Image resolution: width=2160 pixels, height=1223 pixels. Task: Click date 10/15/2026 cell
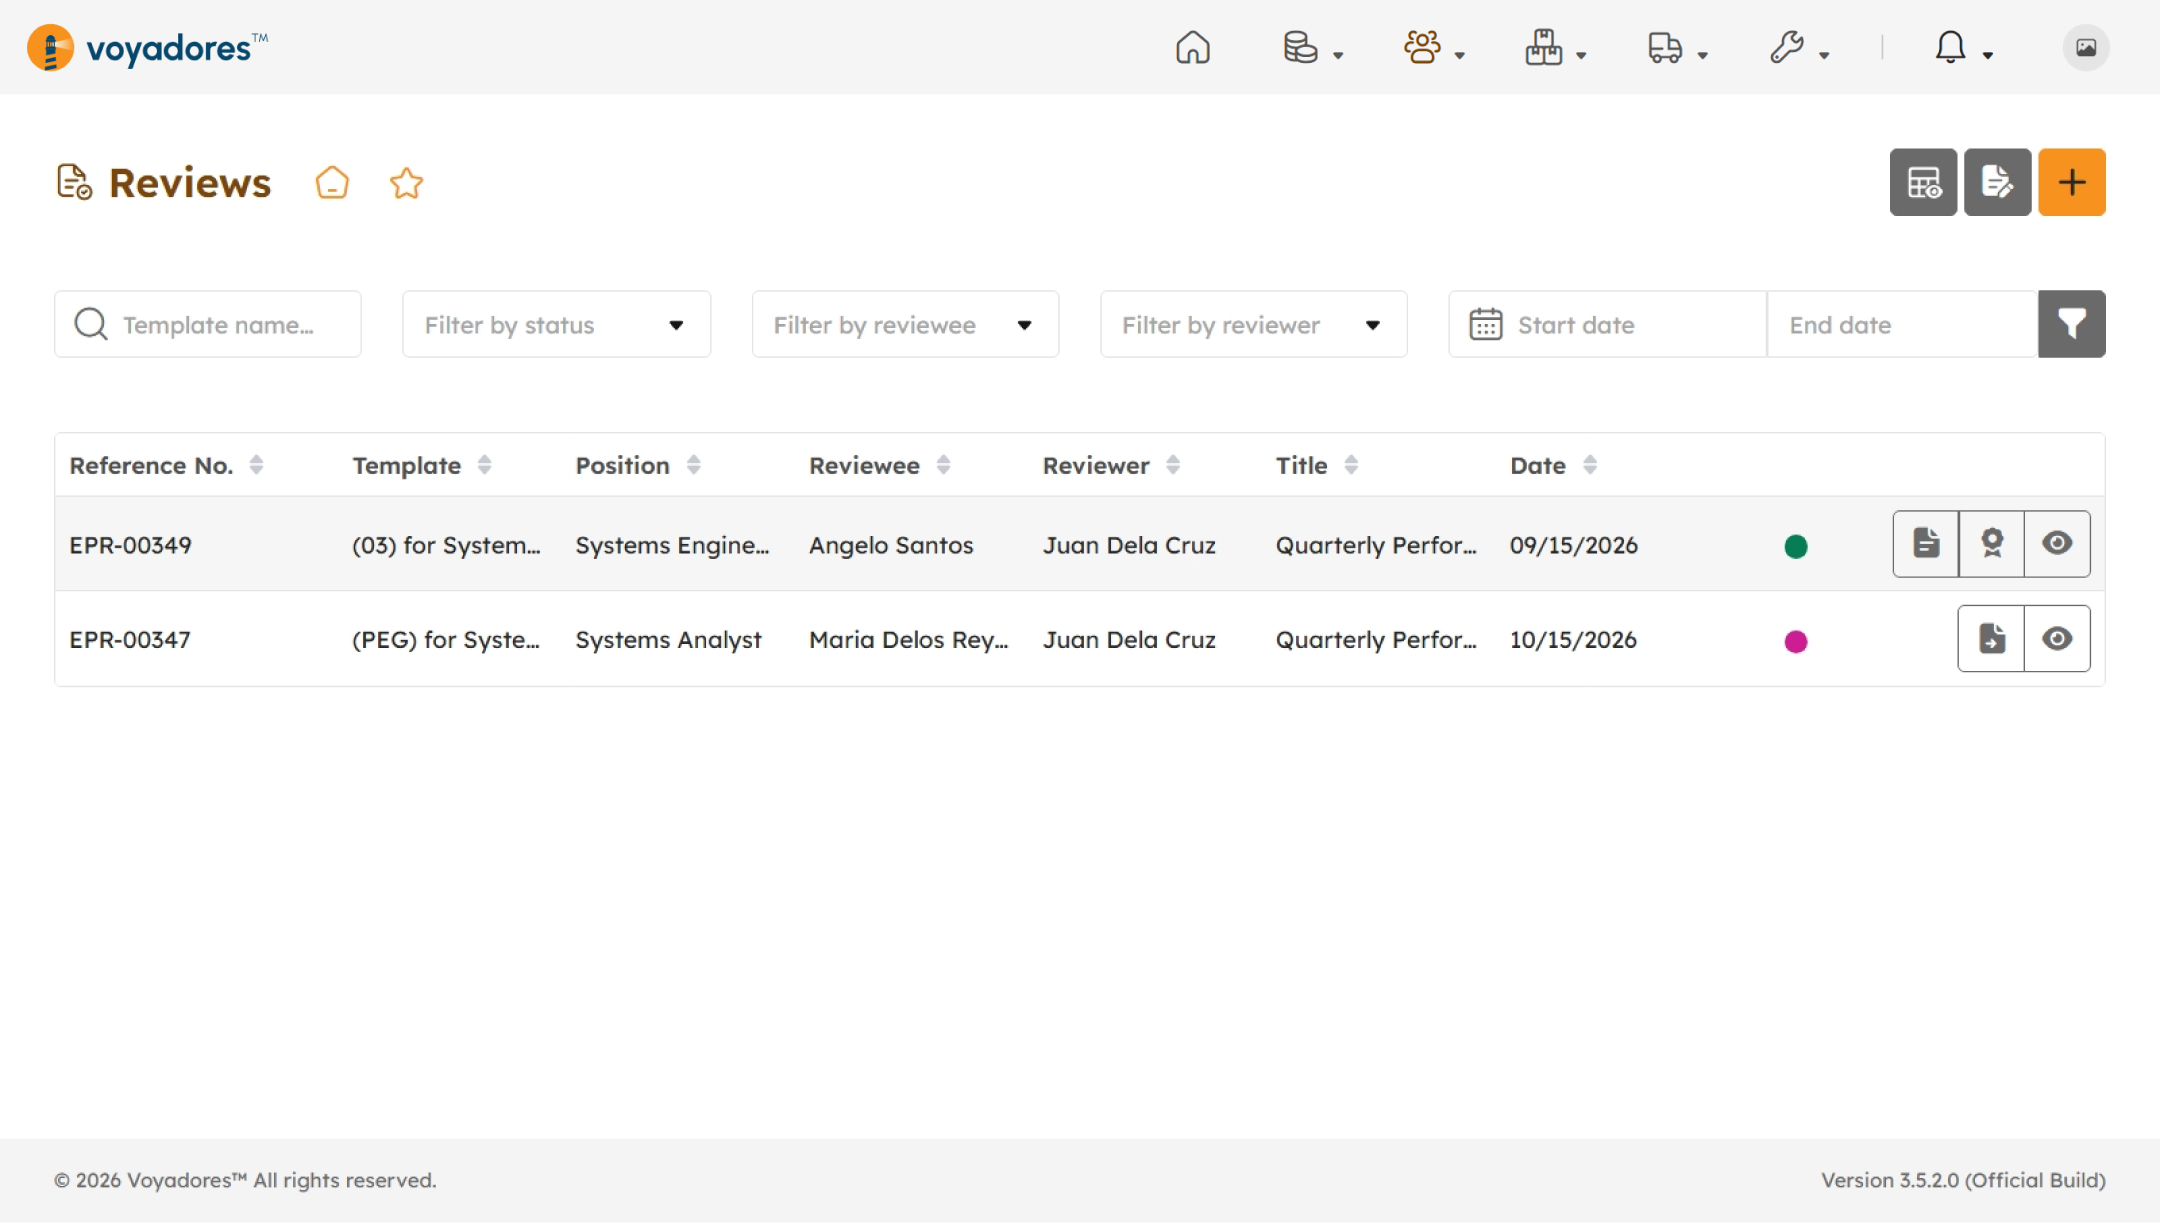coord(1573,640)
